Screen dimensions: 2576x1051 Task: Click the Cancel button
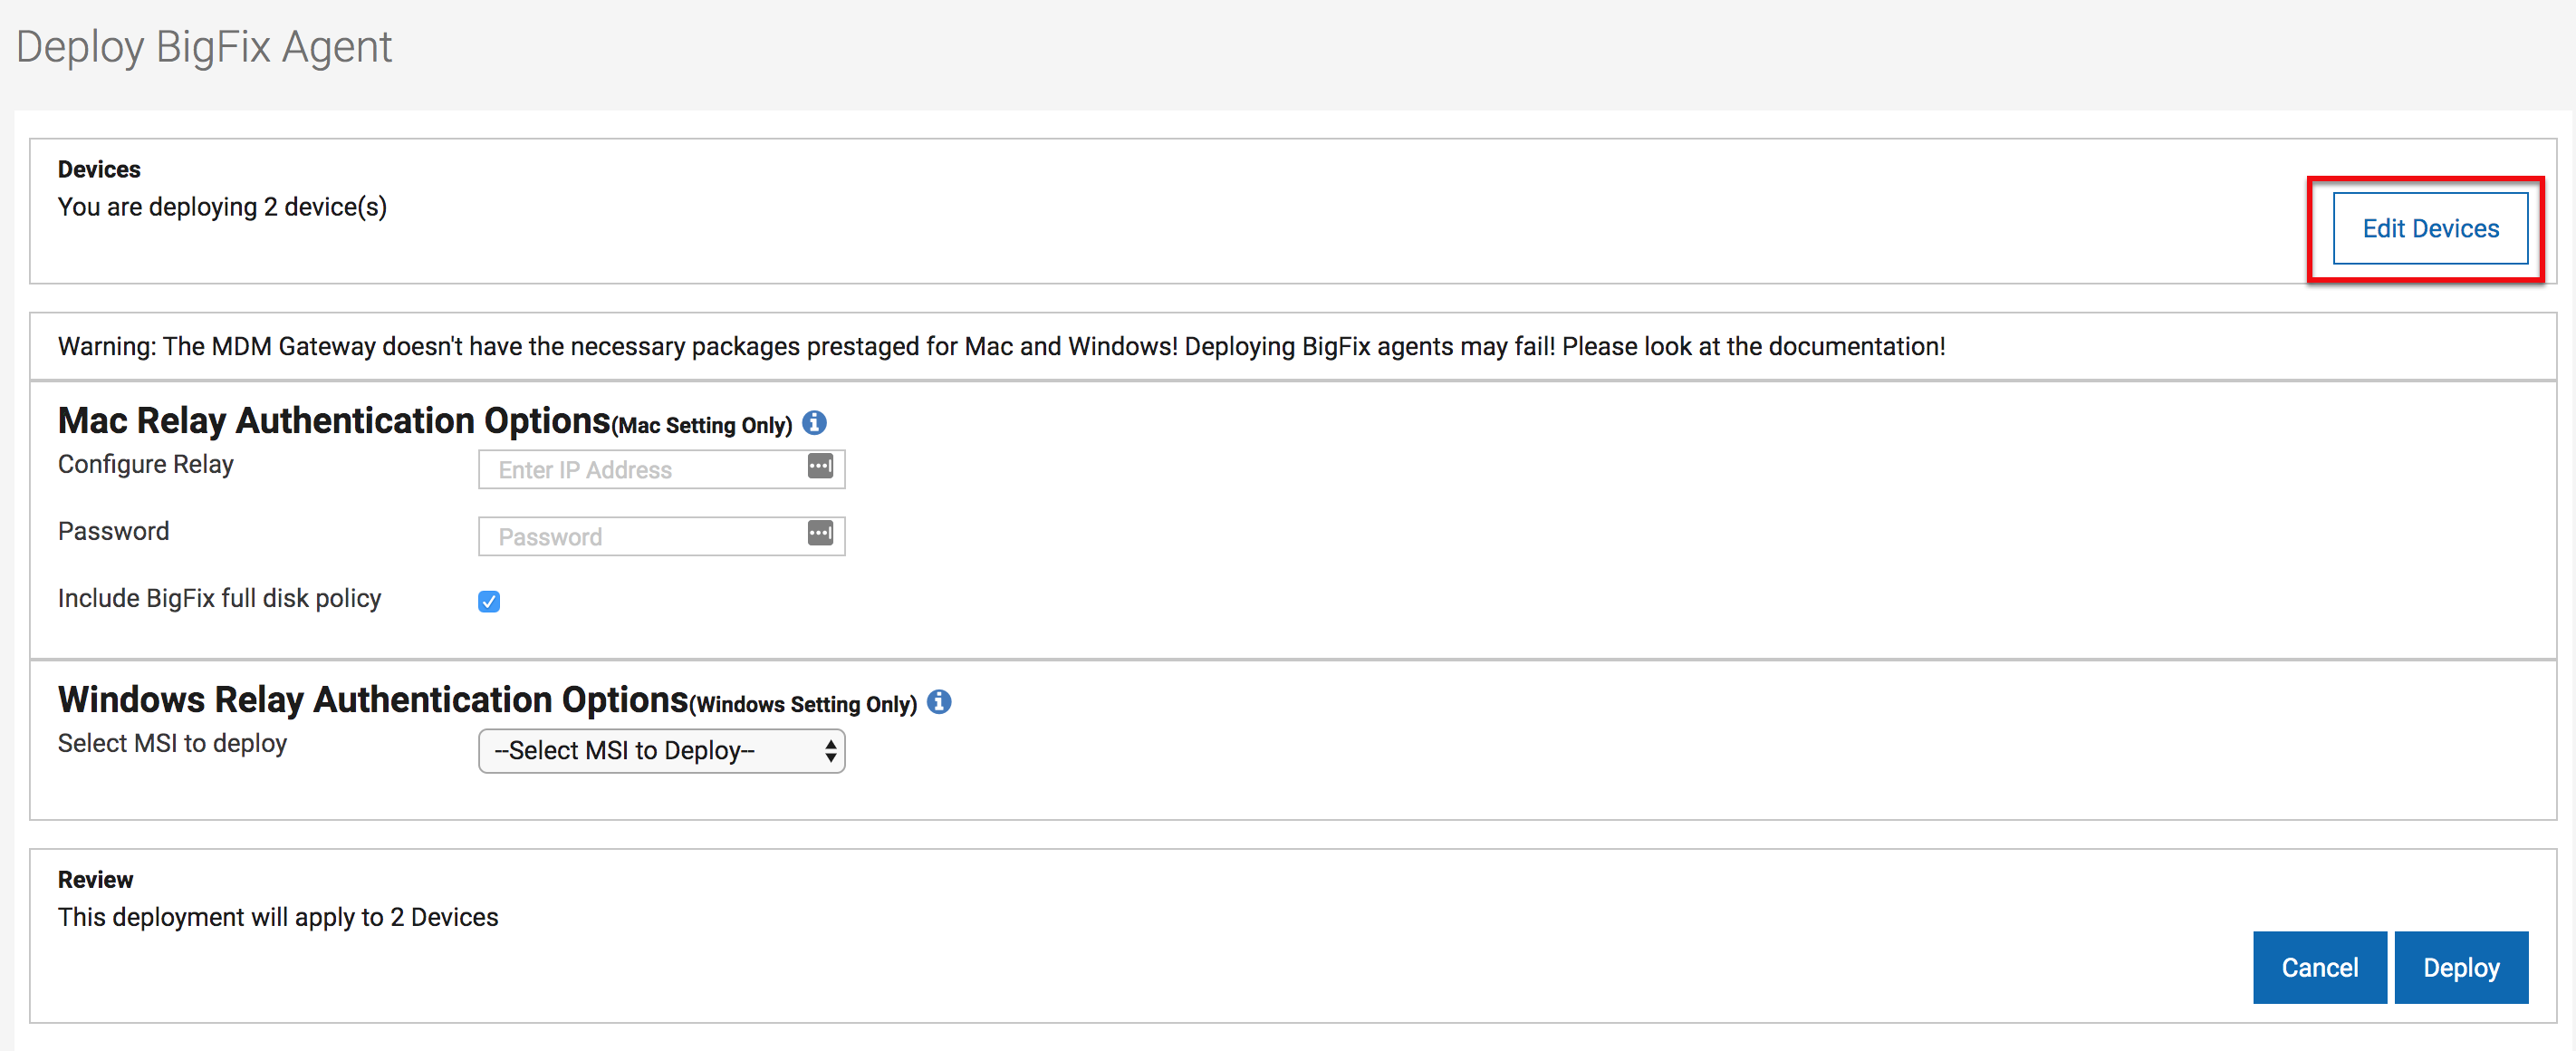[x=2319, y=967]
